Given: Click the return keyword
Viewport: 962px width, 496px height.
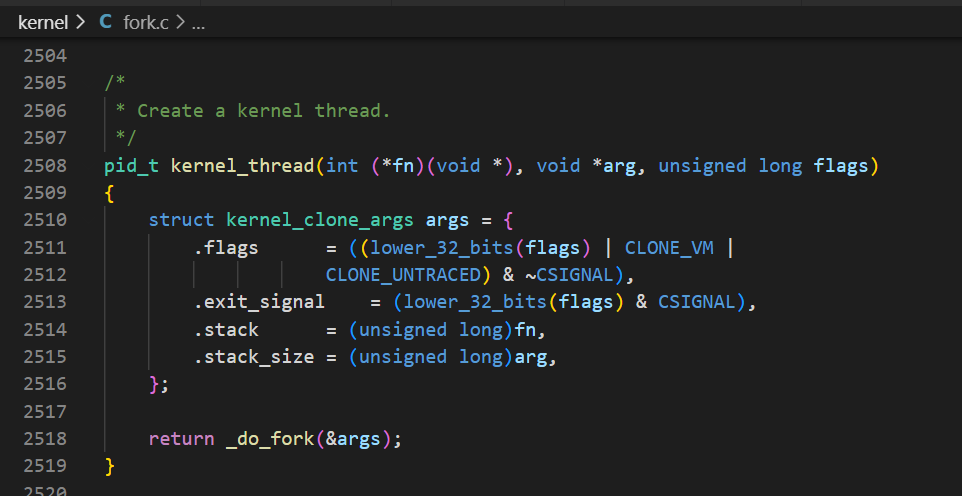Looking at the screenshot, I should [182, 439].
